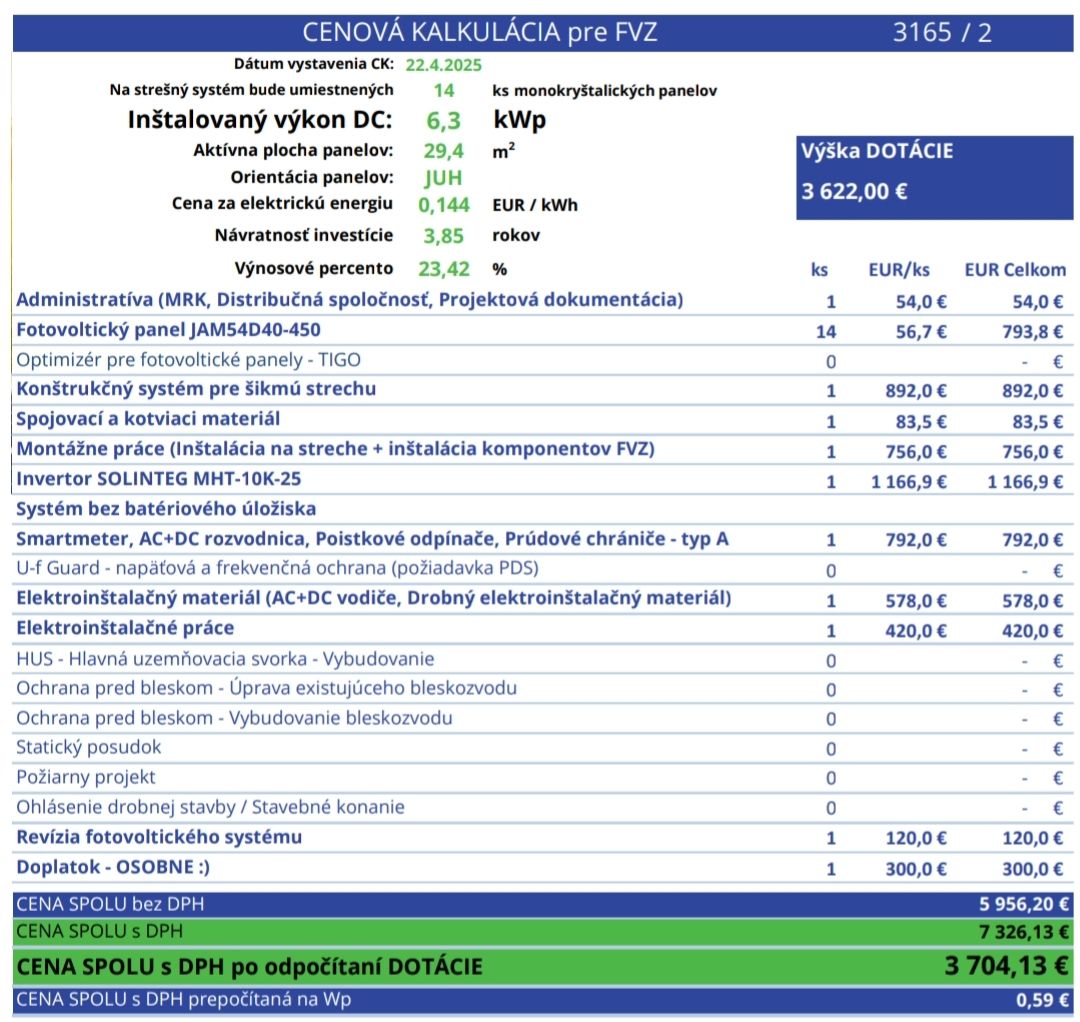The image size is (1080, 1022).
Task: Select the Požiarny projekt row label
Action: [x=86, y=777]
